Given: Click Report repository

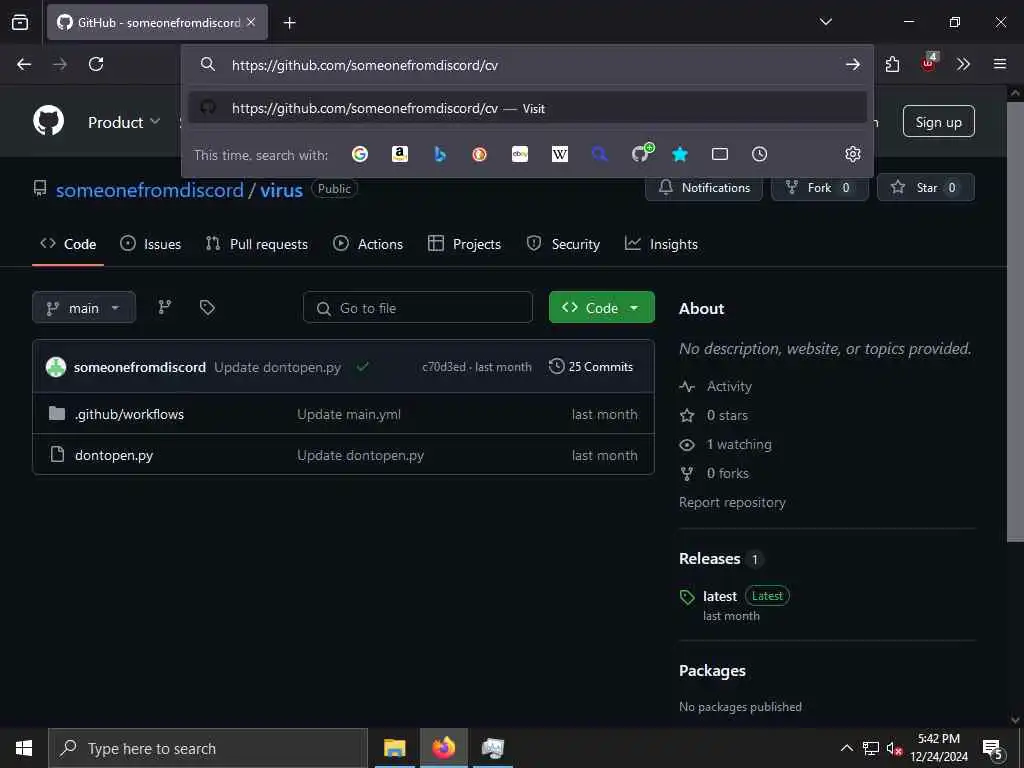Looking at the screenshot, I should click(x=732, y=502).
